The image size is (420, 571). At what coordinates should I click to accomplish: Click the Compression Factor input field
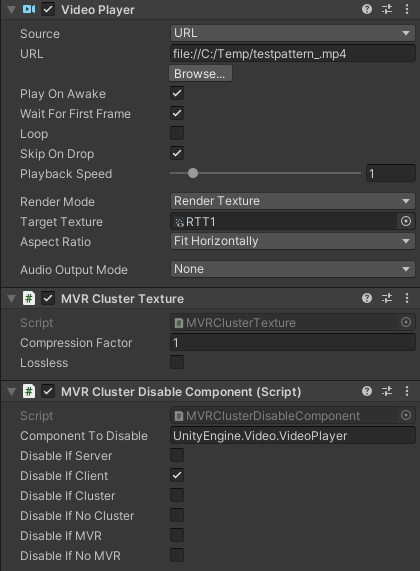[x=293, y=343]
